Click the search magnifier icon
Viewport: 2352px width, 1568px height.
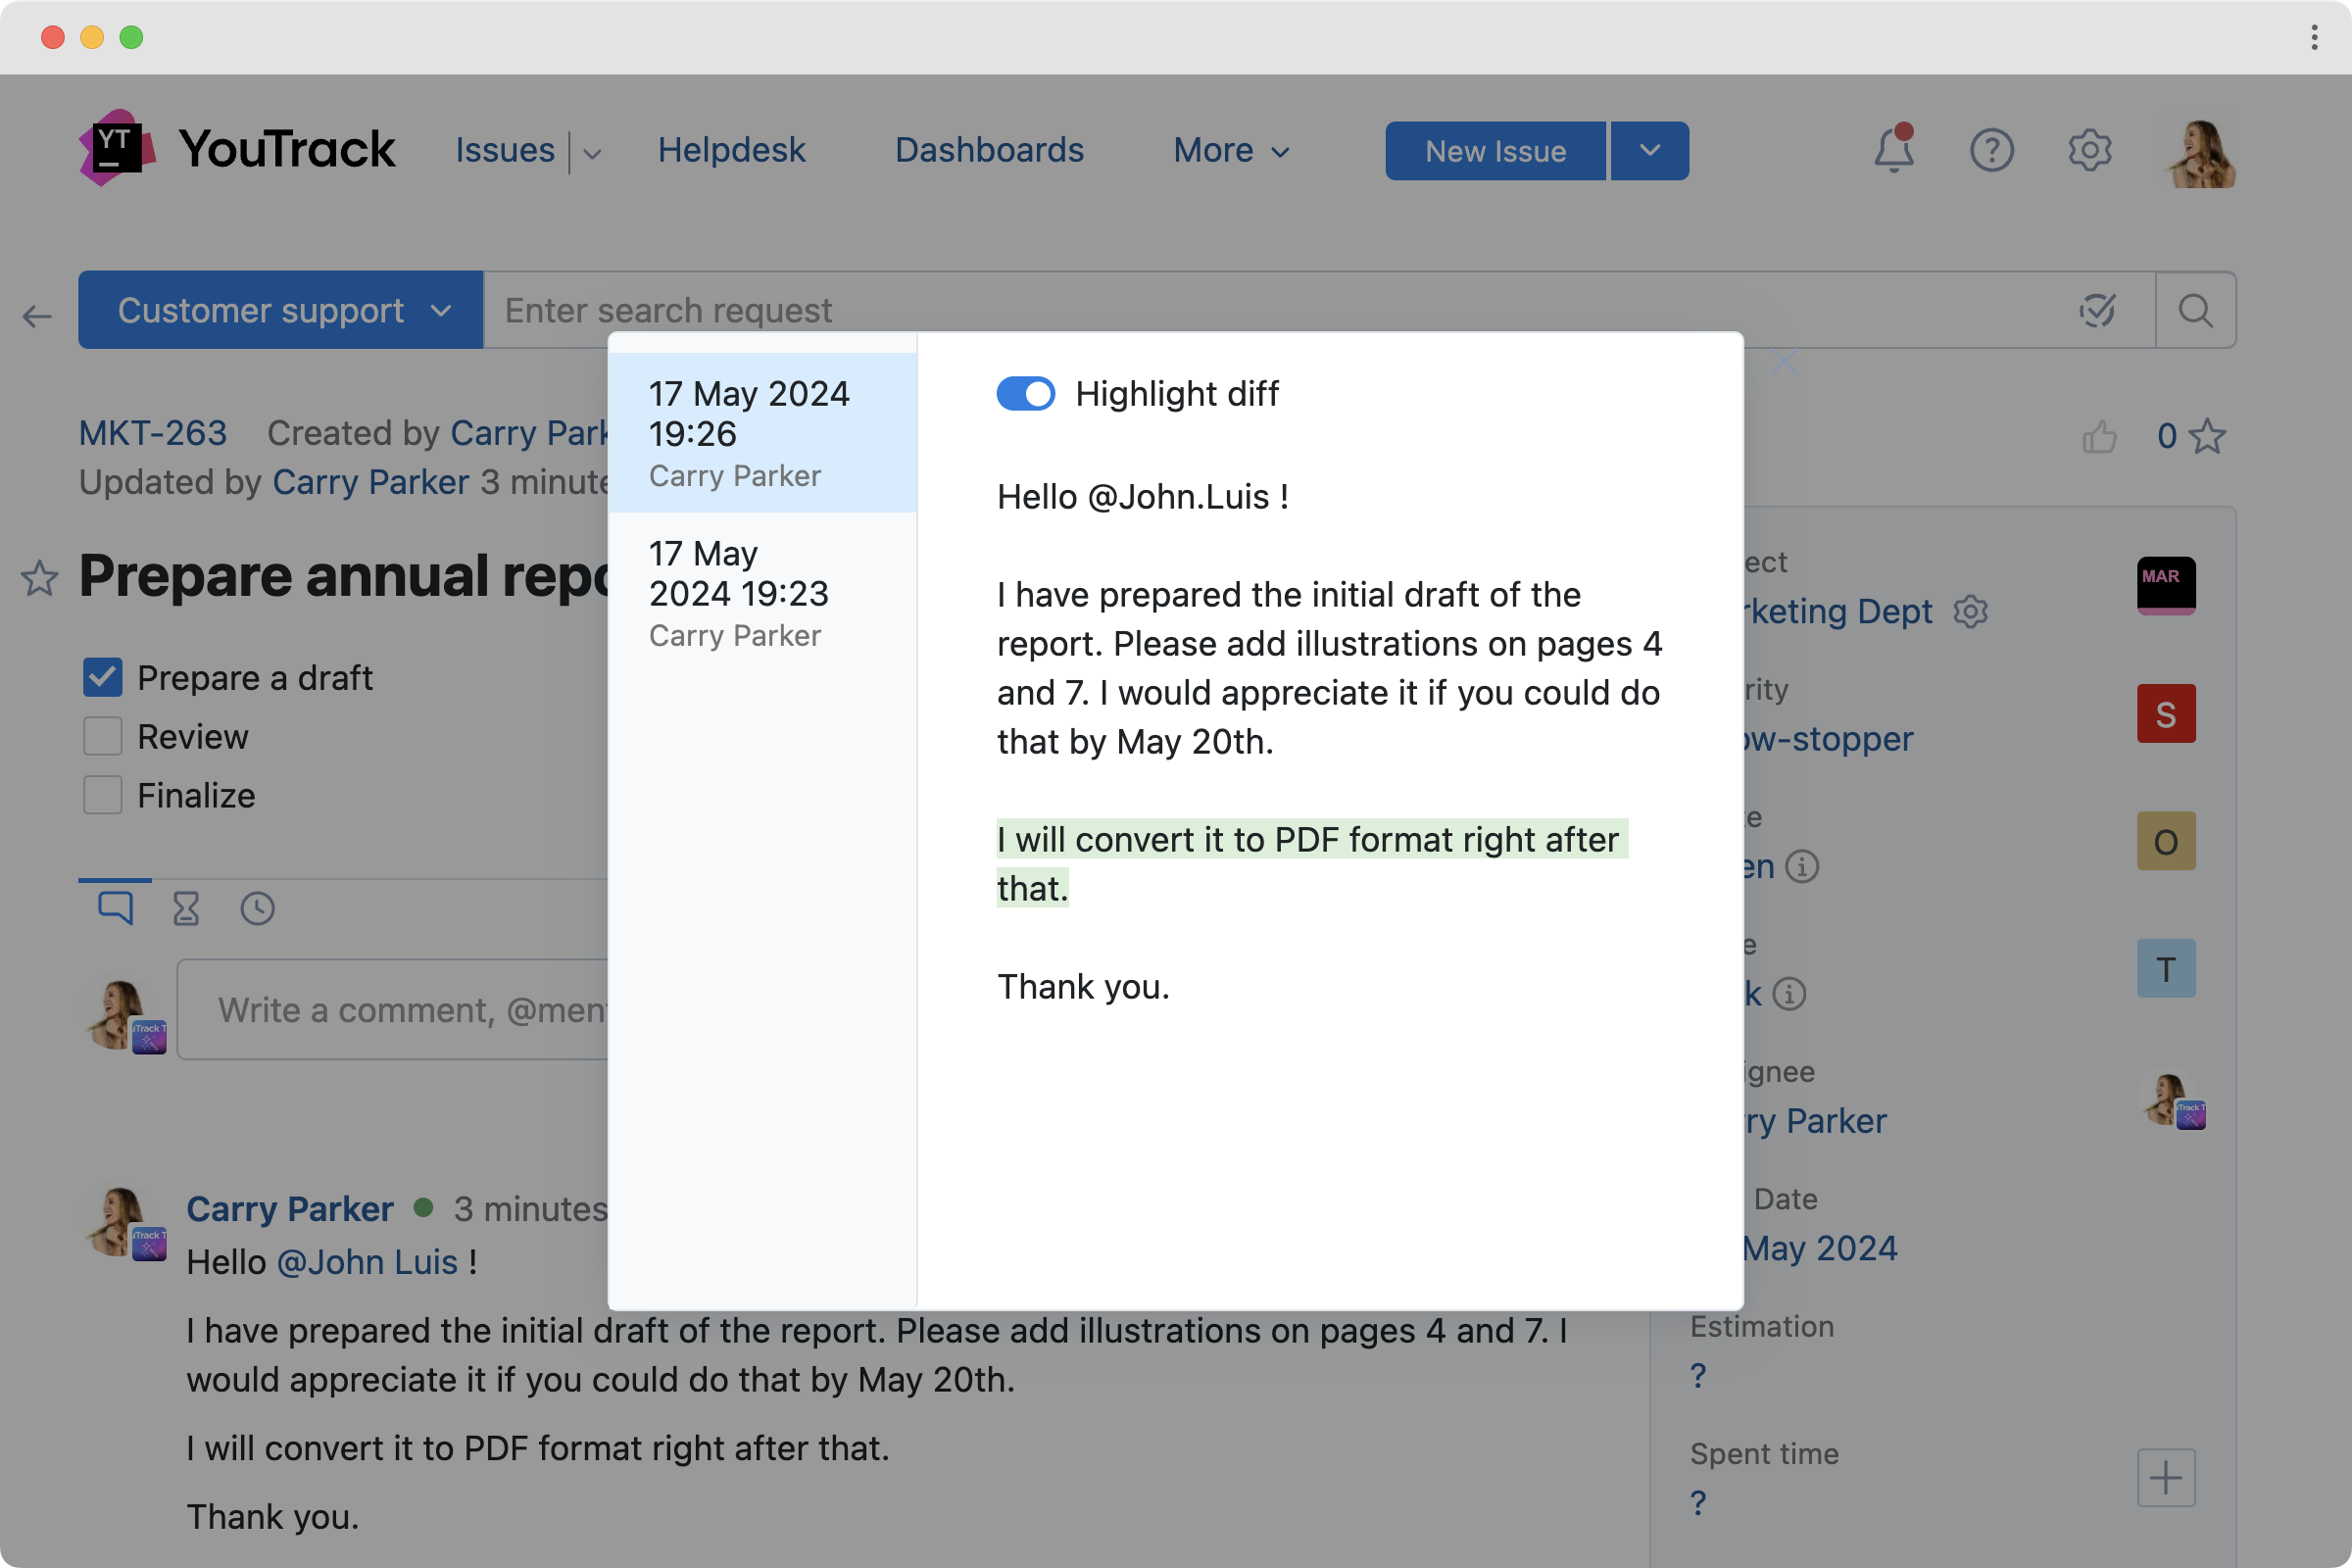coord(2195,311)
